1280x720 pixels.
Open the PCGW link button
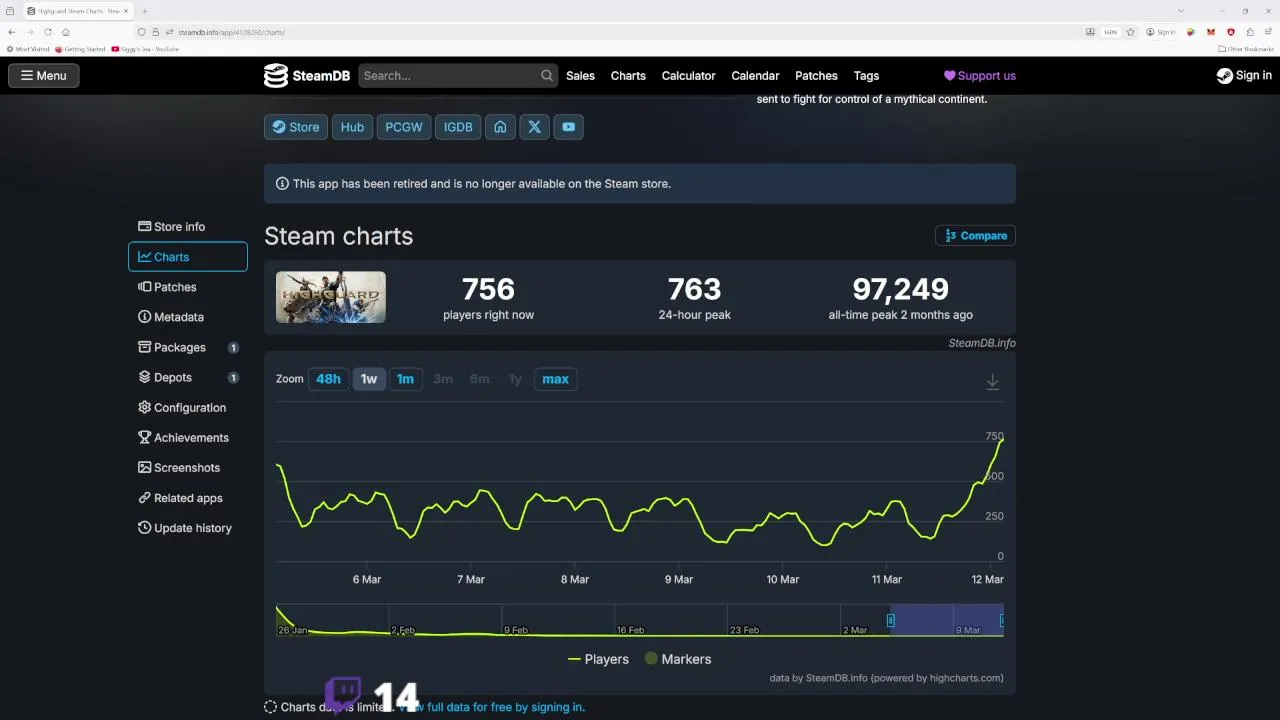pos(404,127)
